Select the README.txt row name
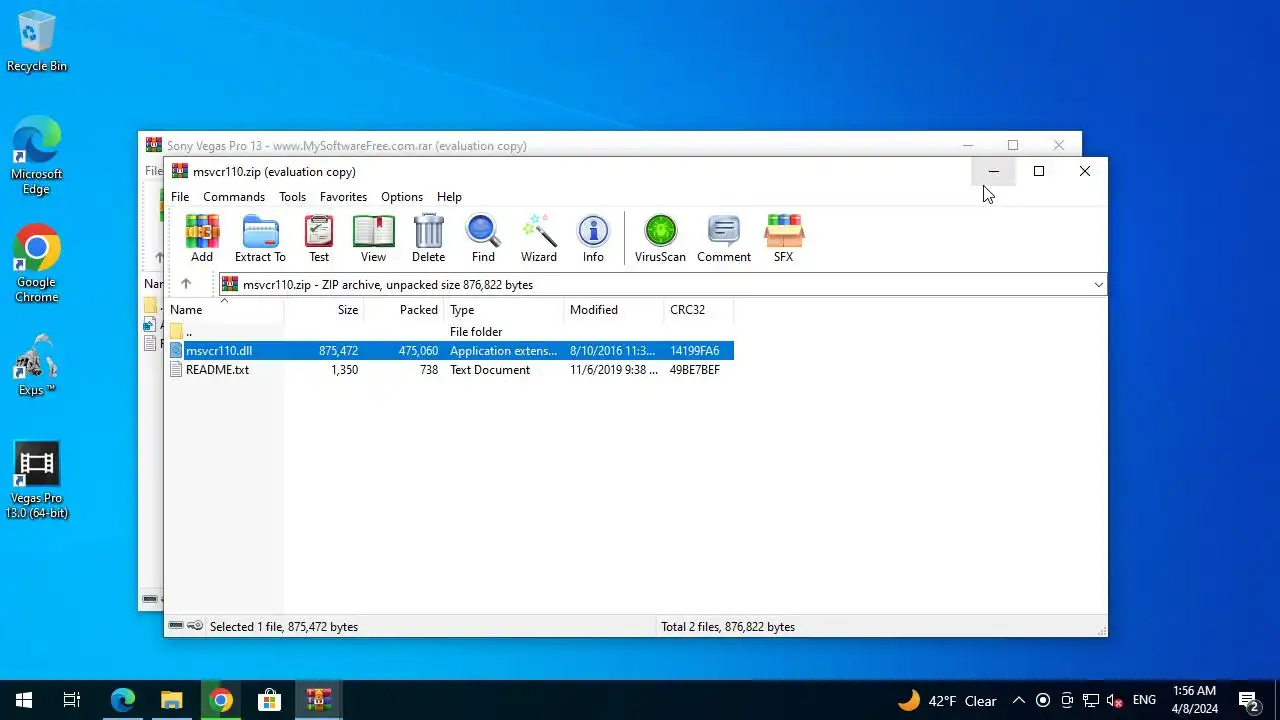 [x=217, y=370]
